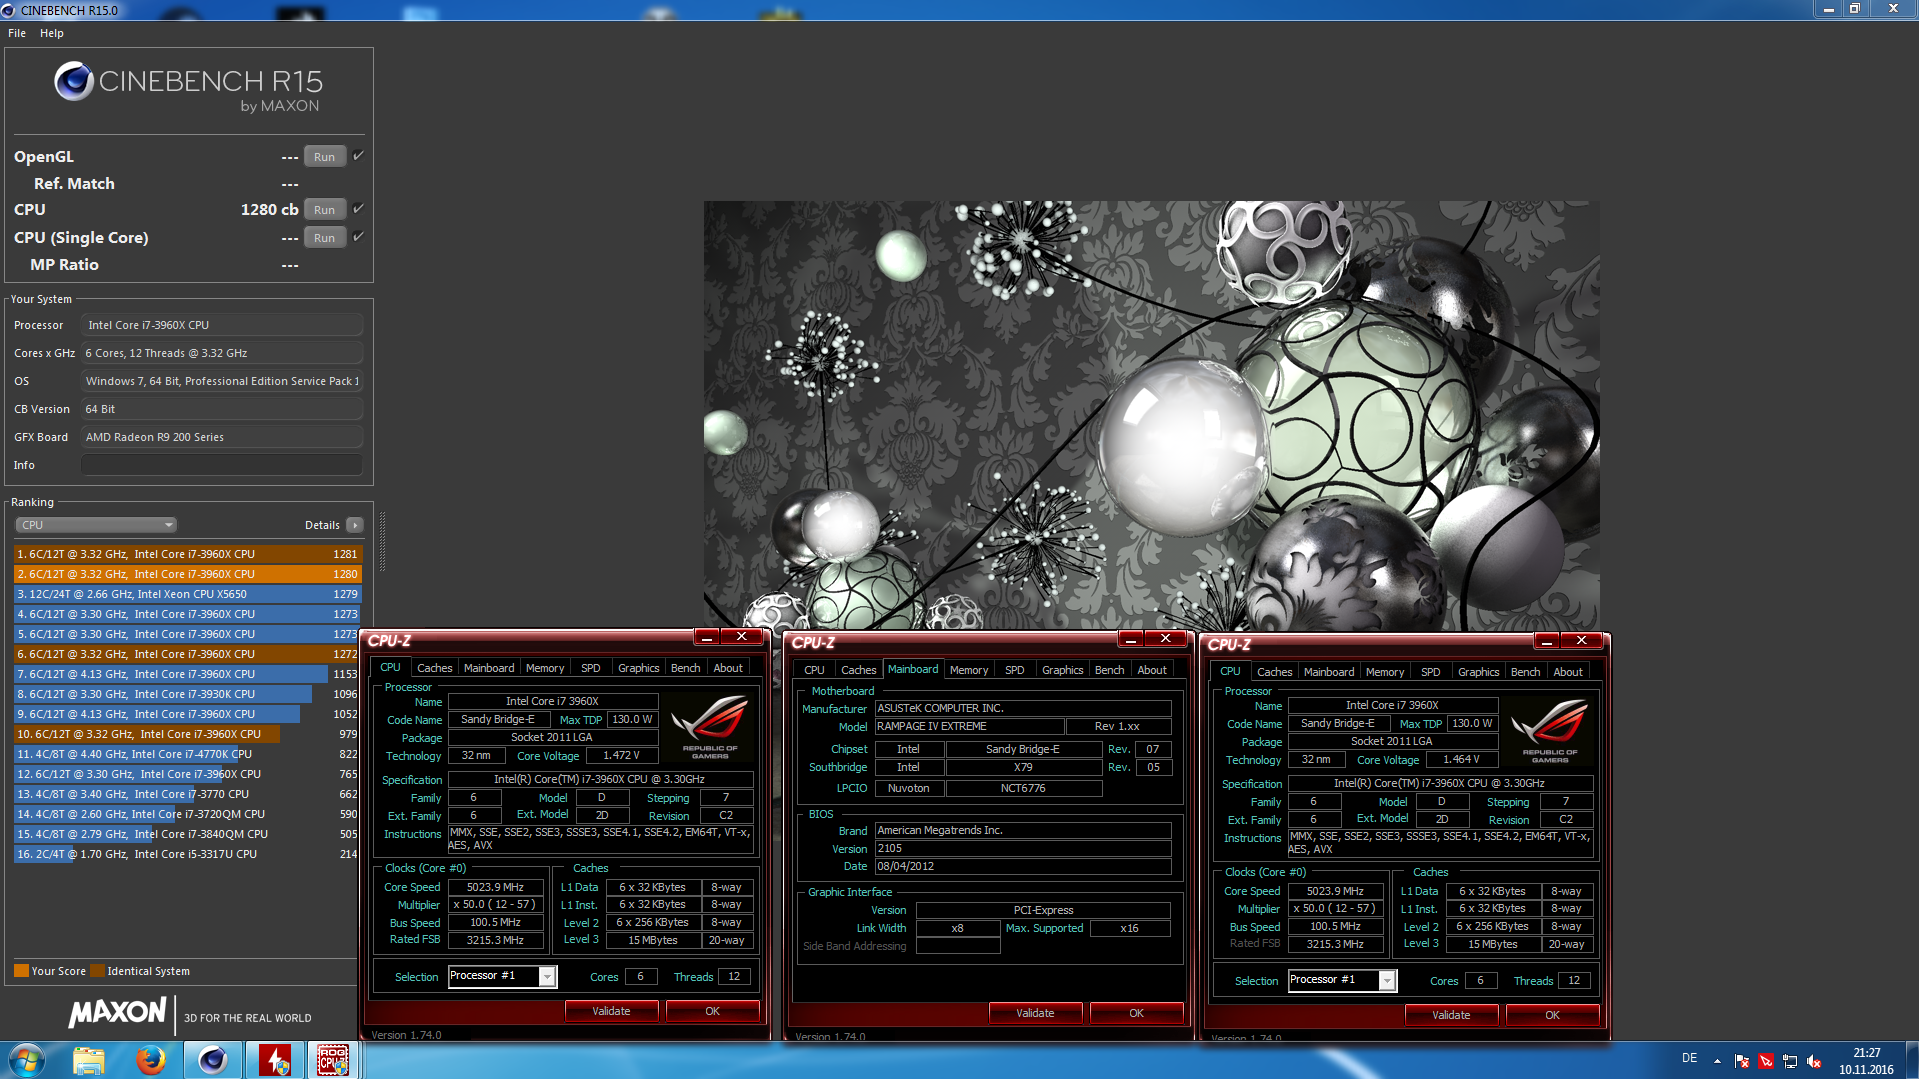Minimize the right CPU-Z window

[x=1547, y=641]
